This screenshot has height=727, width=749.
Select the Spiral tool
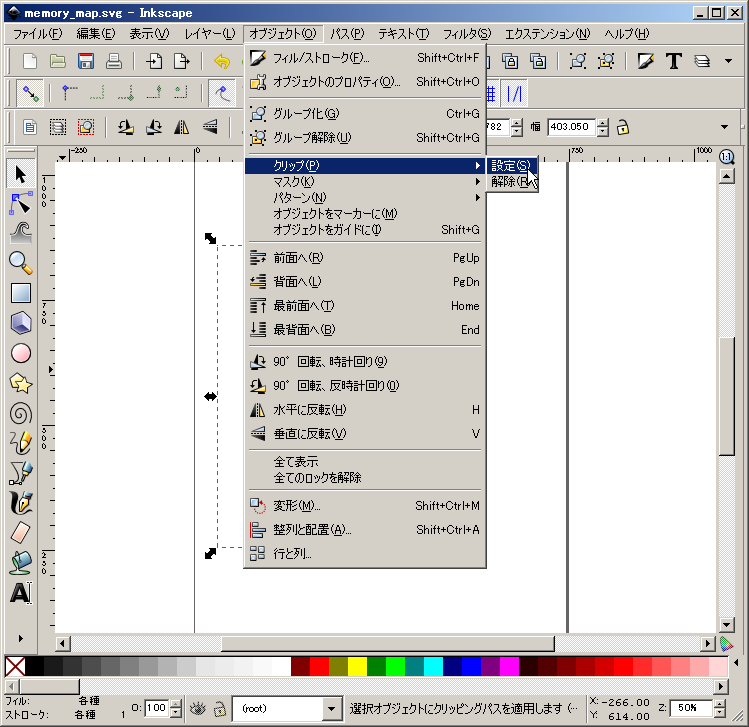pos(21,414)
